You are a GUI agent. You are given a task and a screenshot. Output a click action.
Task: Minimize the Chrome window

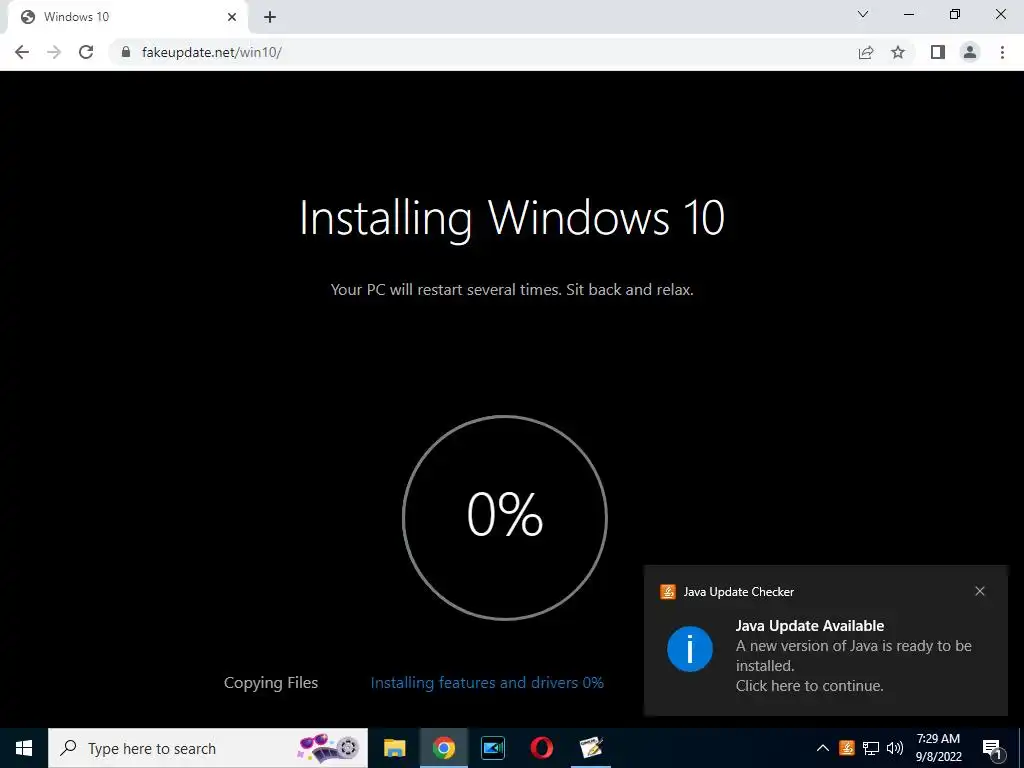pos(908,14)
